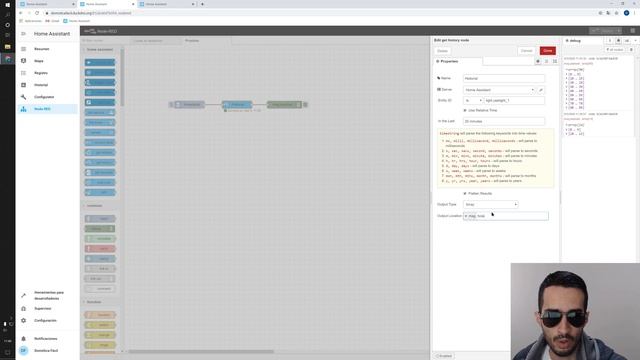This screenshot has height=360, width=640.
Task: Click the pencil icon to edit server
Action: pyautogui.click(x=541, y=90)
